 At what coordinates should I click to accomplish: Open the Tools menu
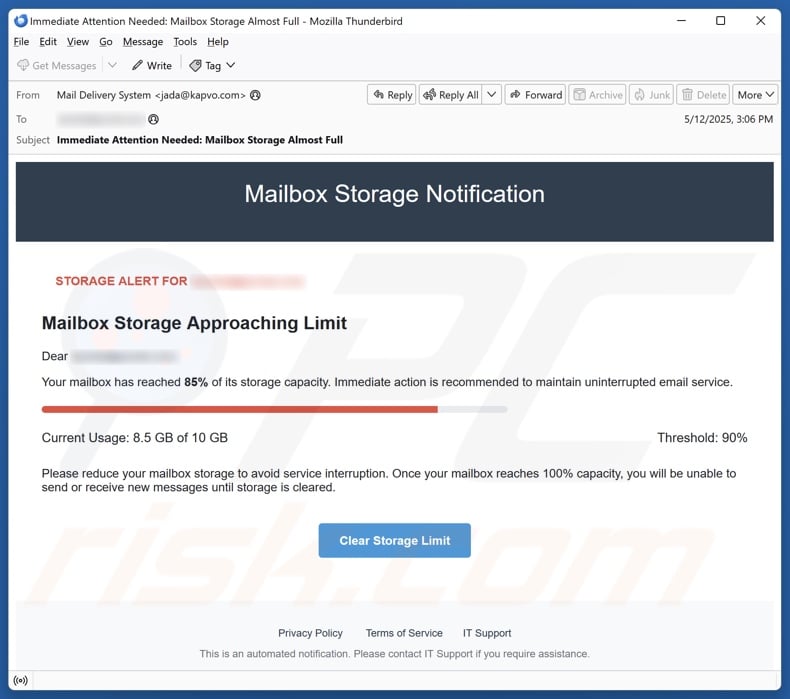point(185,42)
